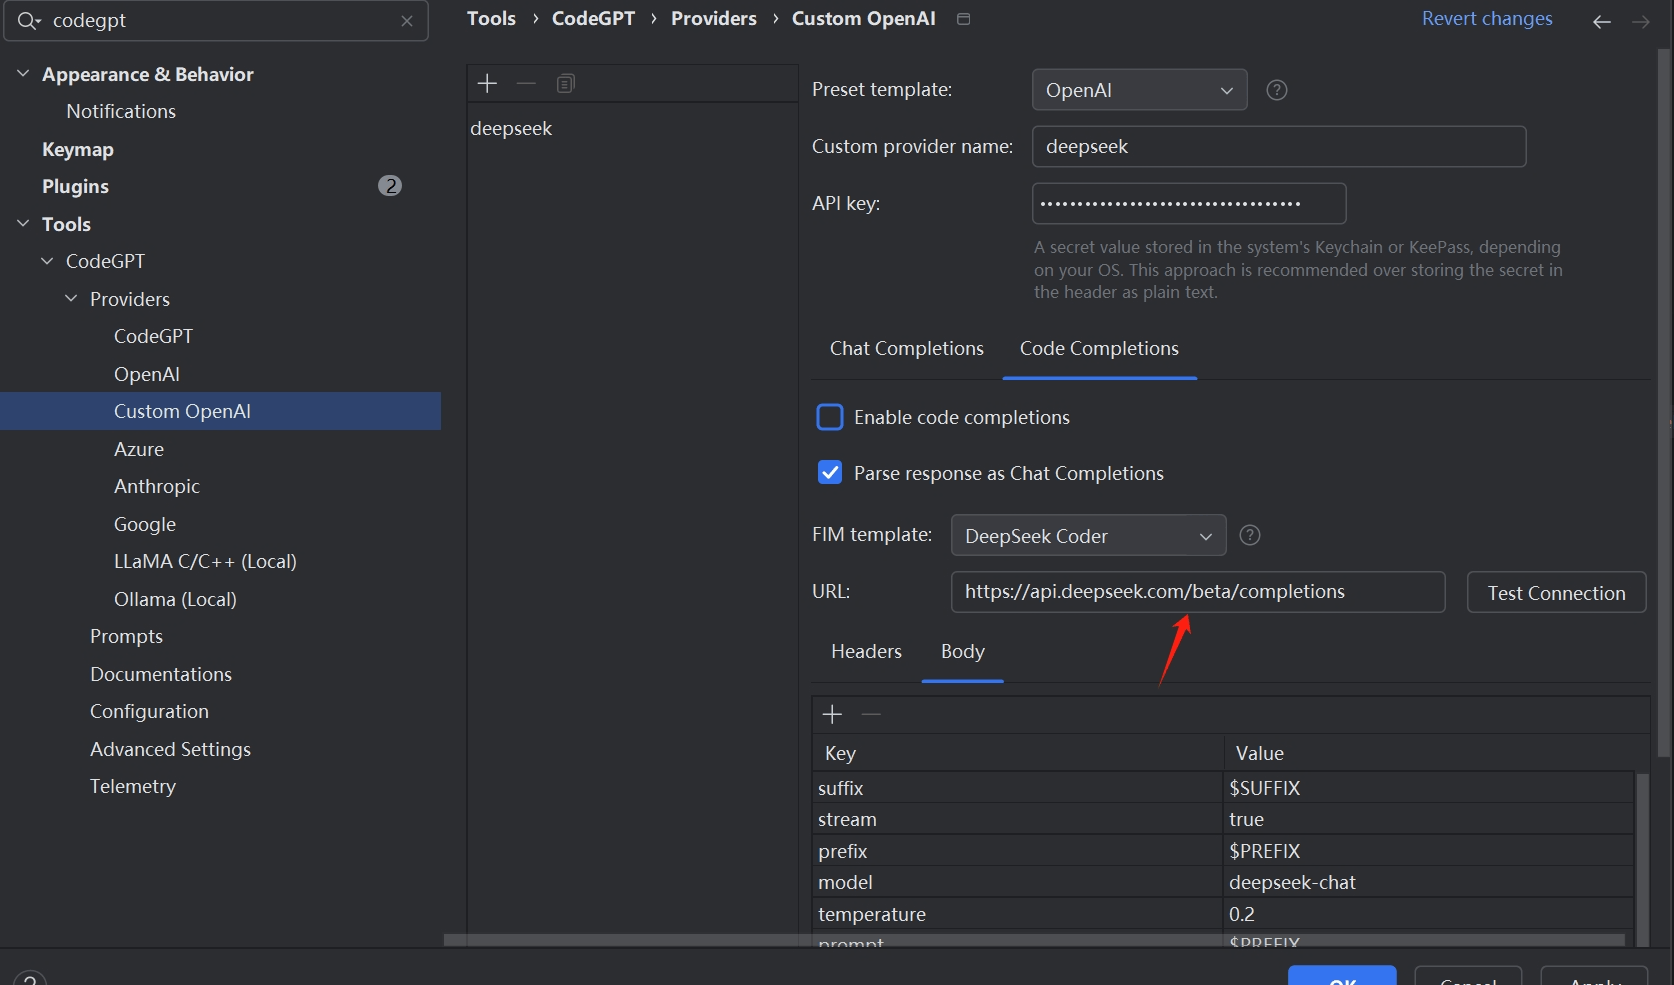Viewport: 1674px width, 985px height.
Task: Click Revert changes link
Action: (1487, 19)
